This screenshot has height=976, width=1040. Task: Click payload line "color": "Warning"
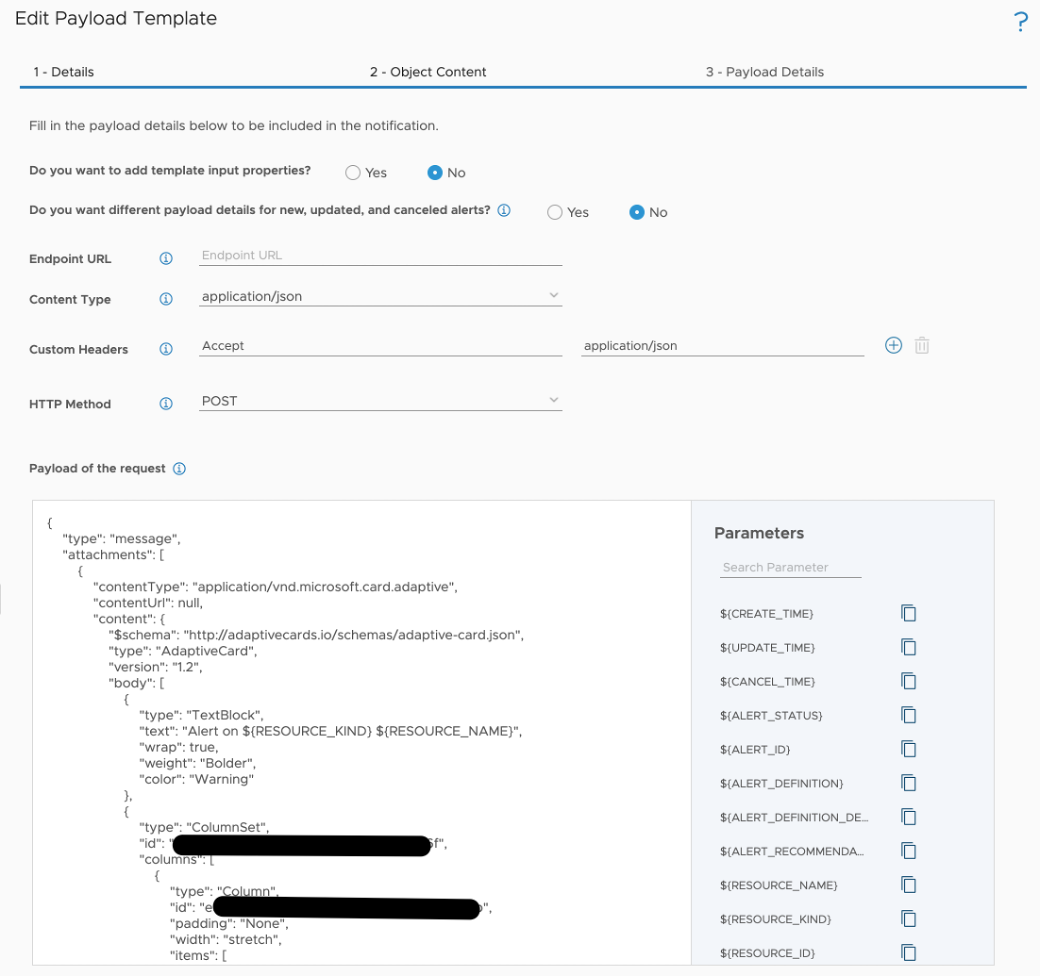pos(196,779)
